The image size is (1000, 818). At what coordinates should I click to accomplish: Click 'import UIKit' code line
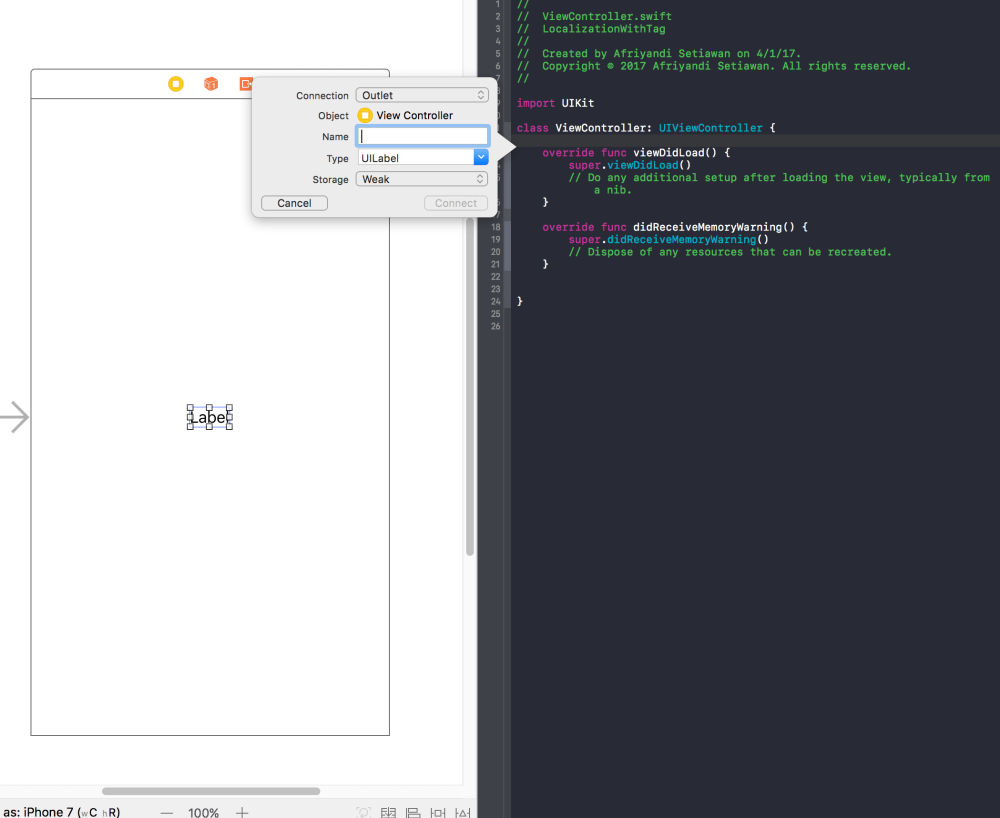point(555,103)
